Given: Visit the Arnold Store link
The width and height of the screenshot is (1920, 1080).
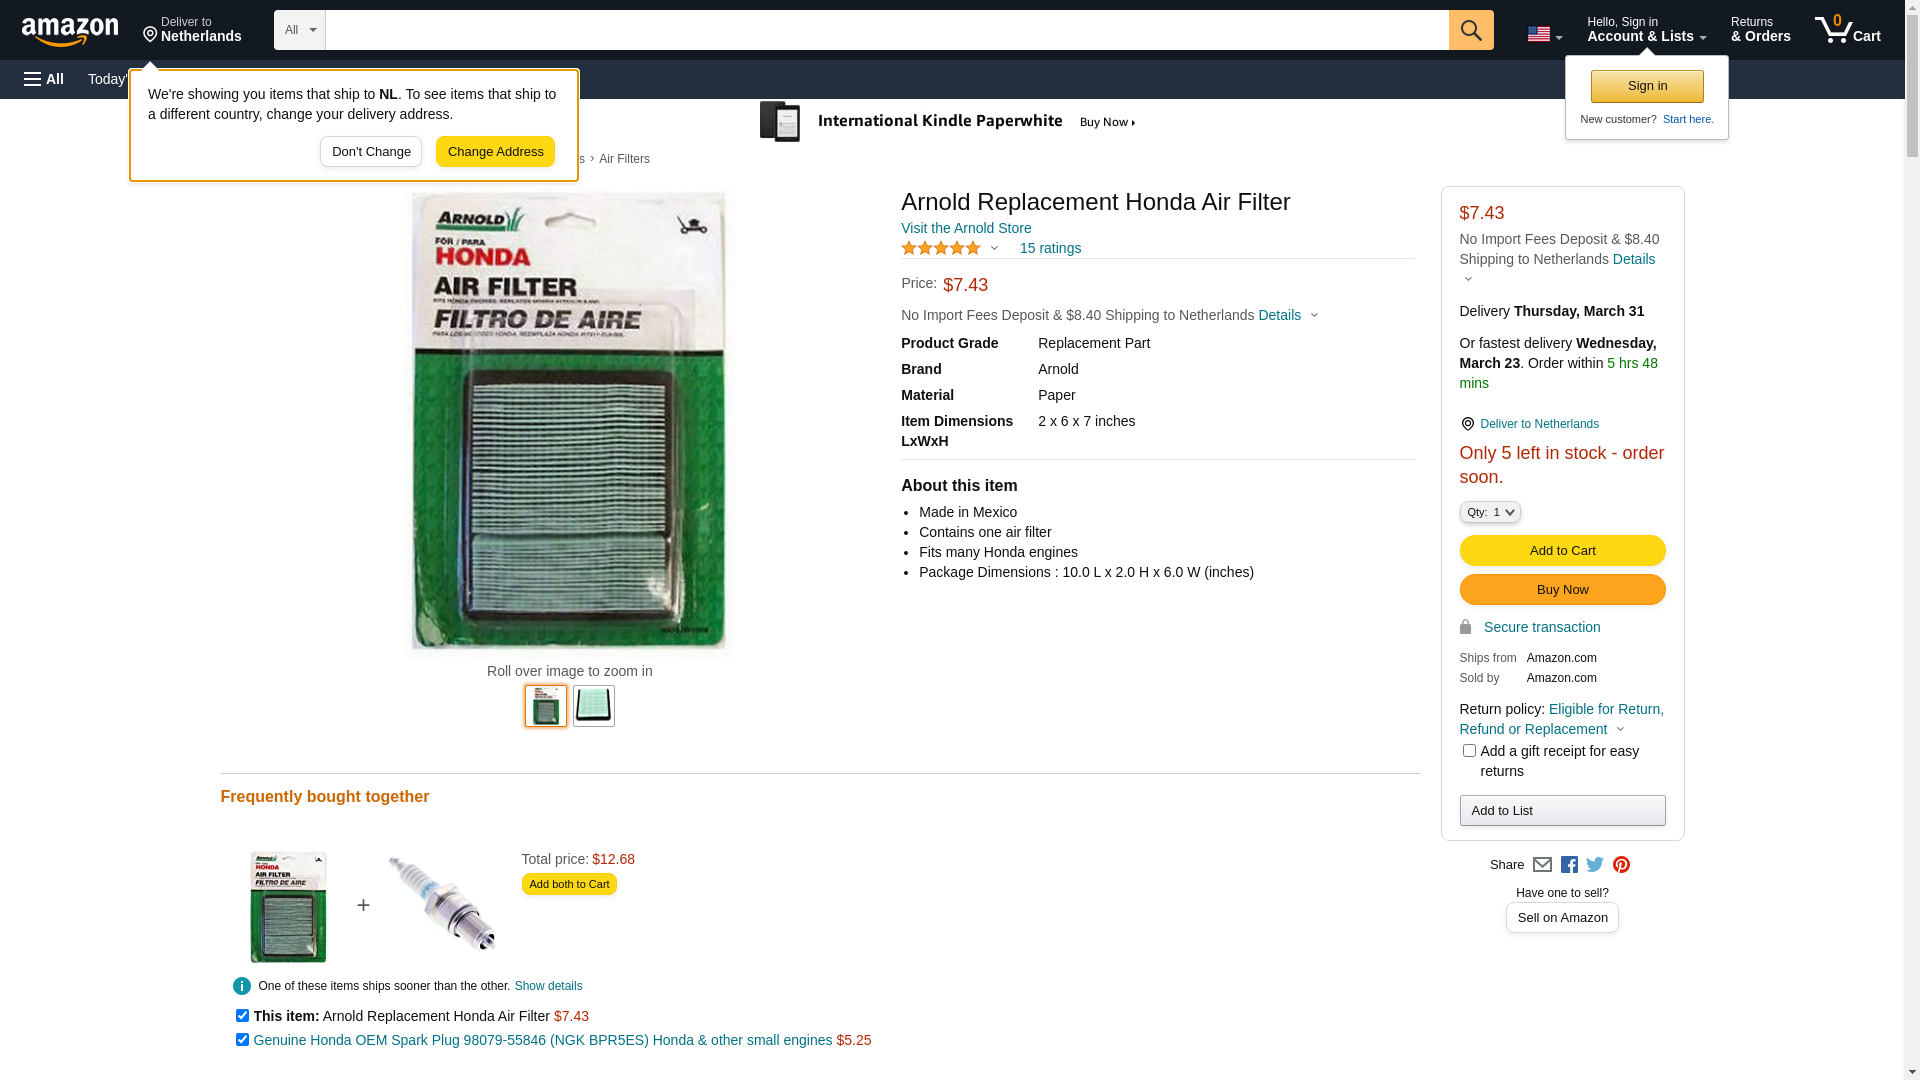Looking at the screenshot, I should (966, 228).
